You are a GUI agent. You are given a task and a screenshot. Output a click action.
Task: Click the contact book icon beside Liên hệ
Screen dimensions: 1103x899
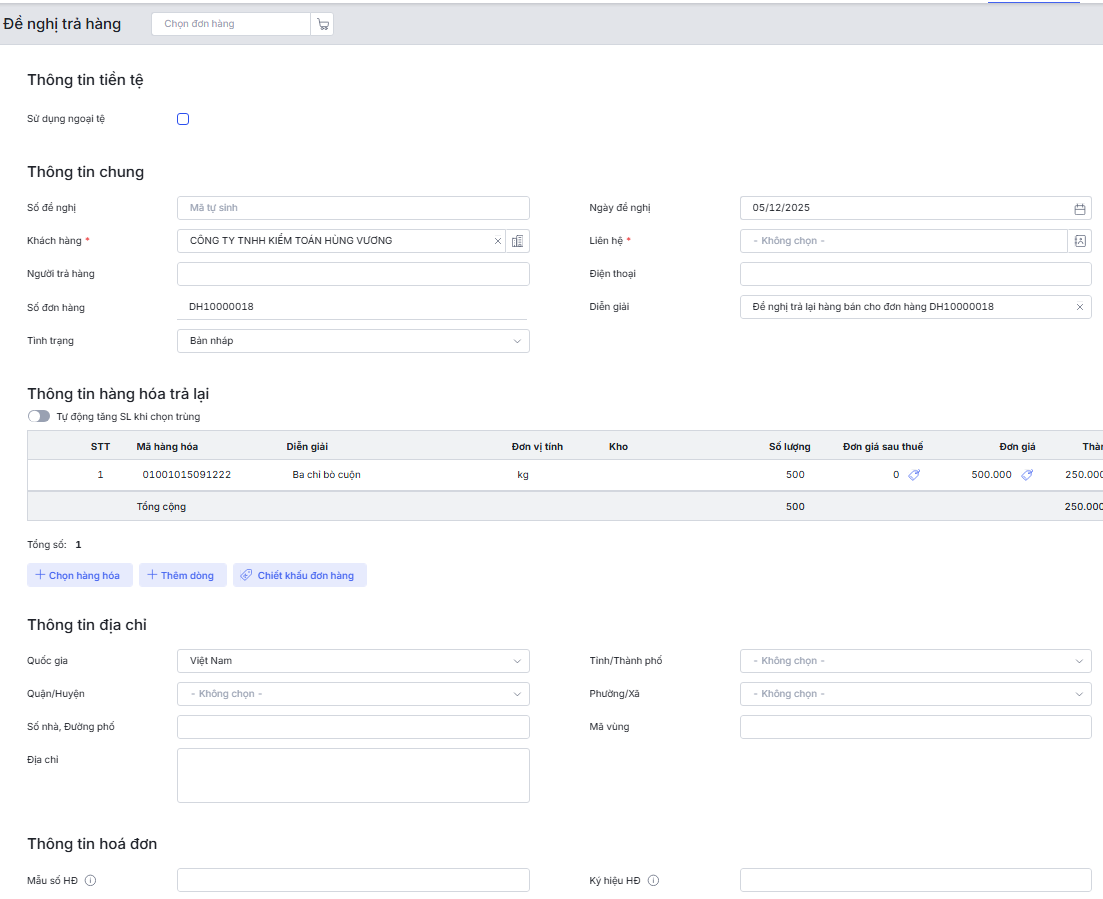[1079, 241]
